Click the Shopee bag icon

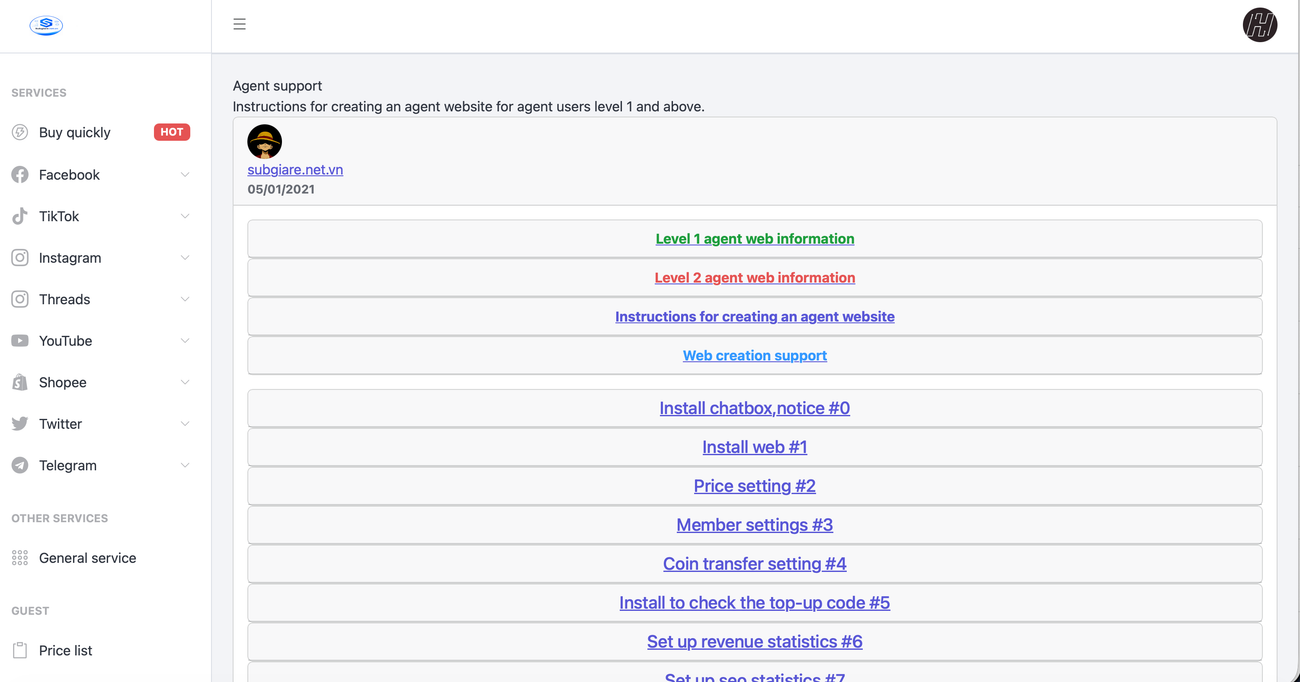[20, 382]
